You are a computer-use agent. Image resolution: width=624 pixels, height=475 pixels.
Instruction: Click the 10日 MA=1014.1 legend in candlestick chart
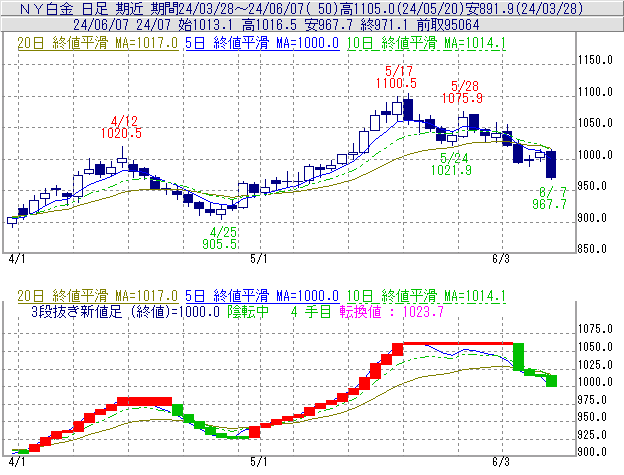[x=426, y=43]
